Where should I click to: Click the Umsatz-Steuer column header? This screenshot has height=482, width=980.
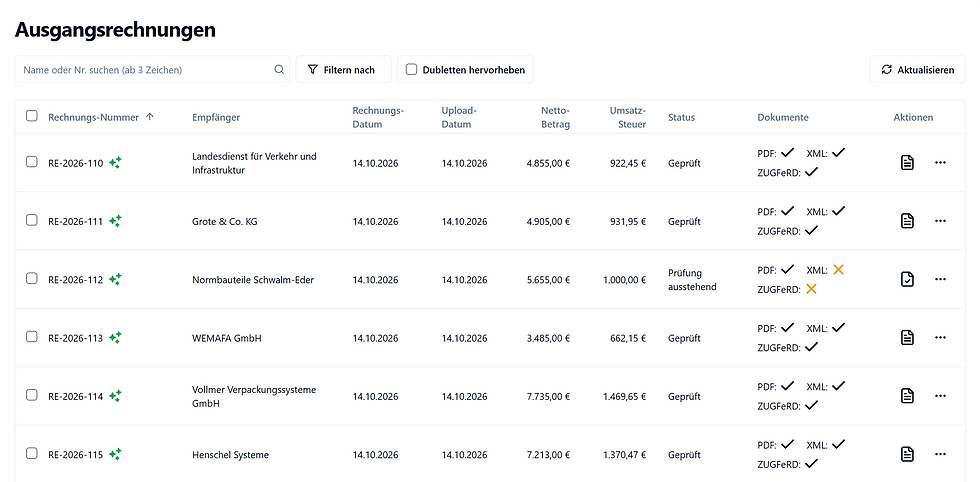tap(628, 117)
